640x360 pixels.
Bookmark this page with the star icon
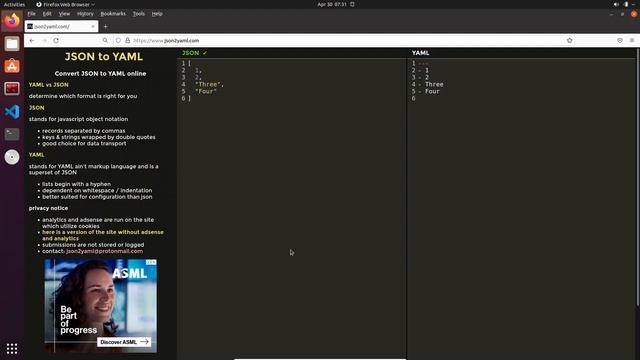point(569,40)
